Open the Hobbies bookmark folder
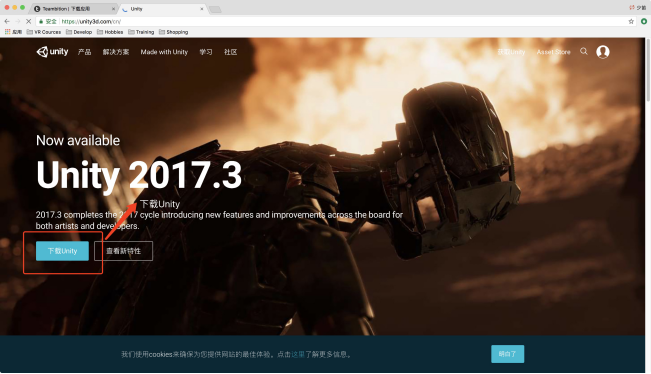This screenshot has height=374, width=651. (x=110, y=32)
